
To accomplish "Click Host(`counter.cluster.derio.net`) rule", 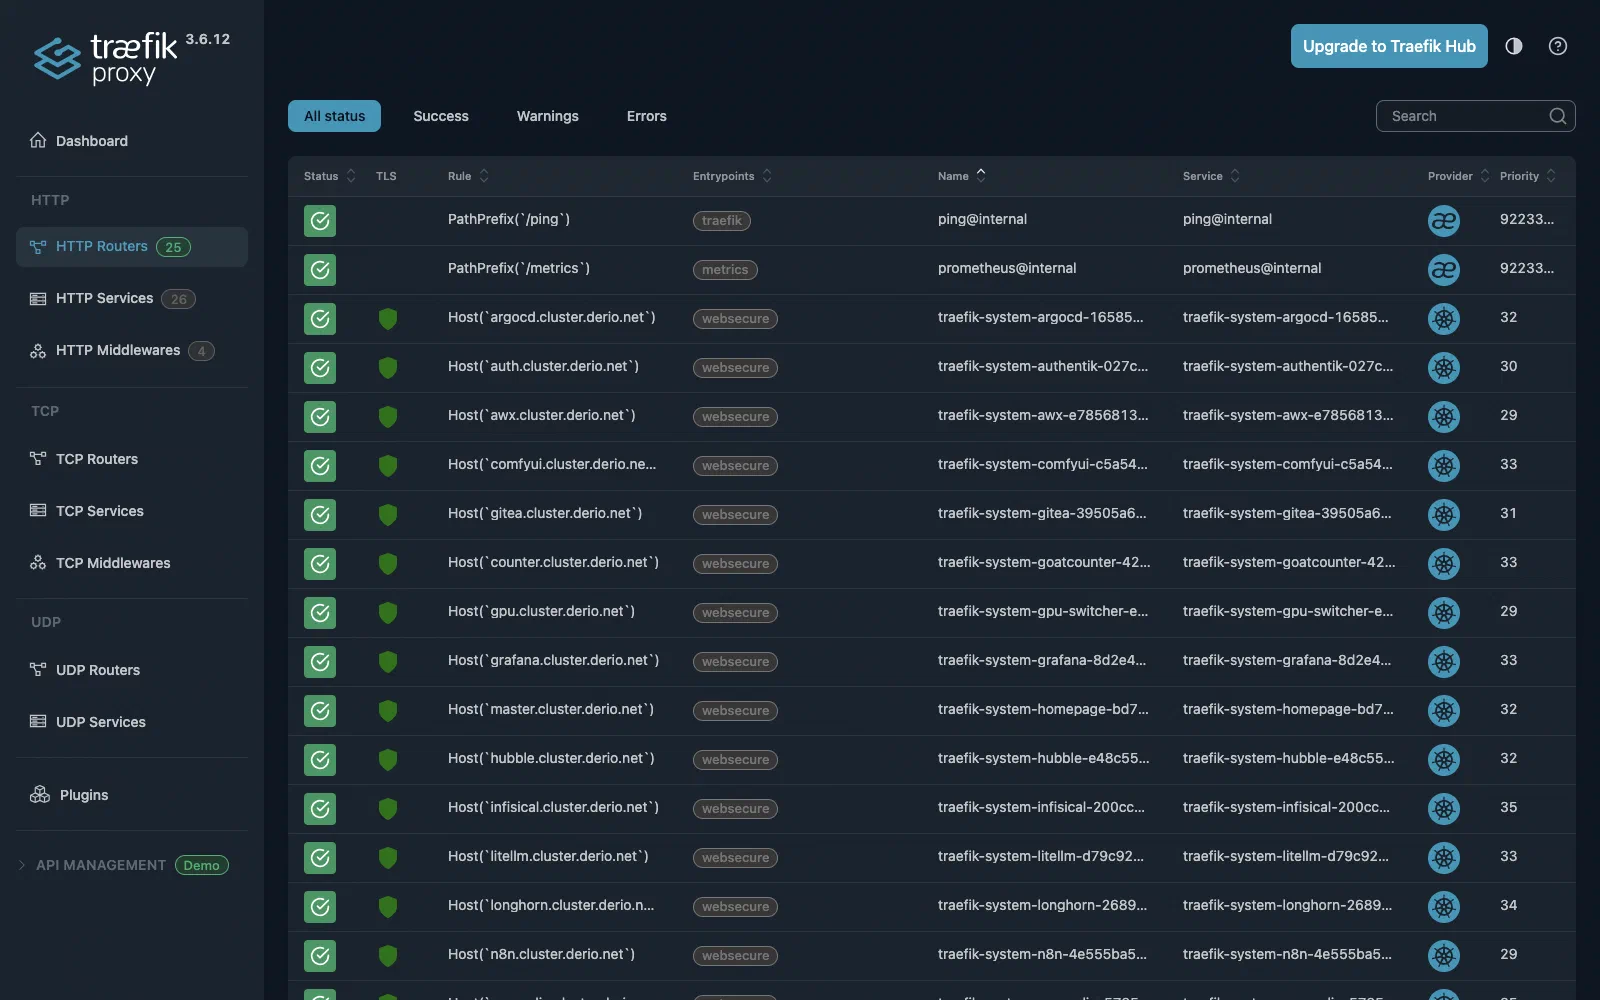I will [553, 562].
